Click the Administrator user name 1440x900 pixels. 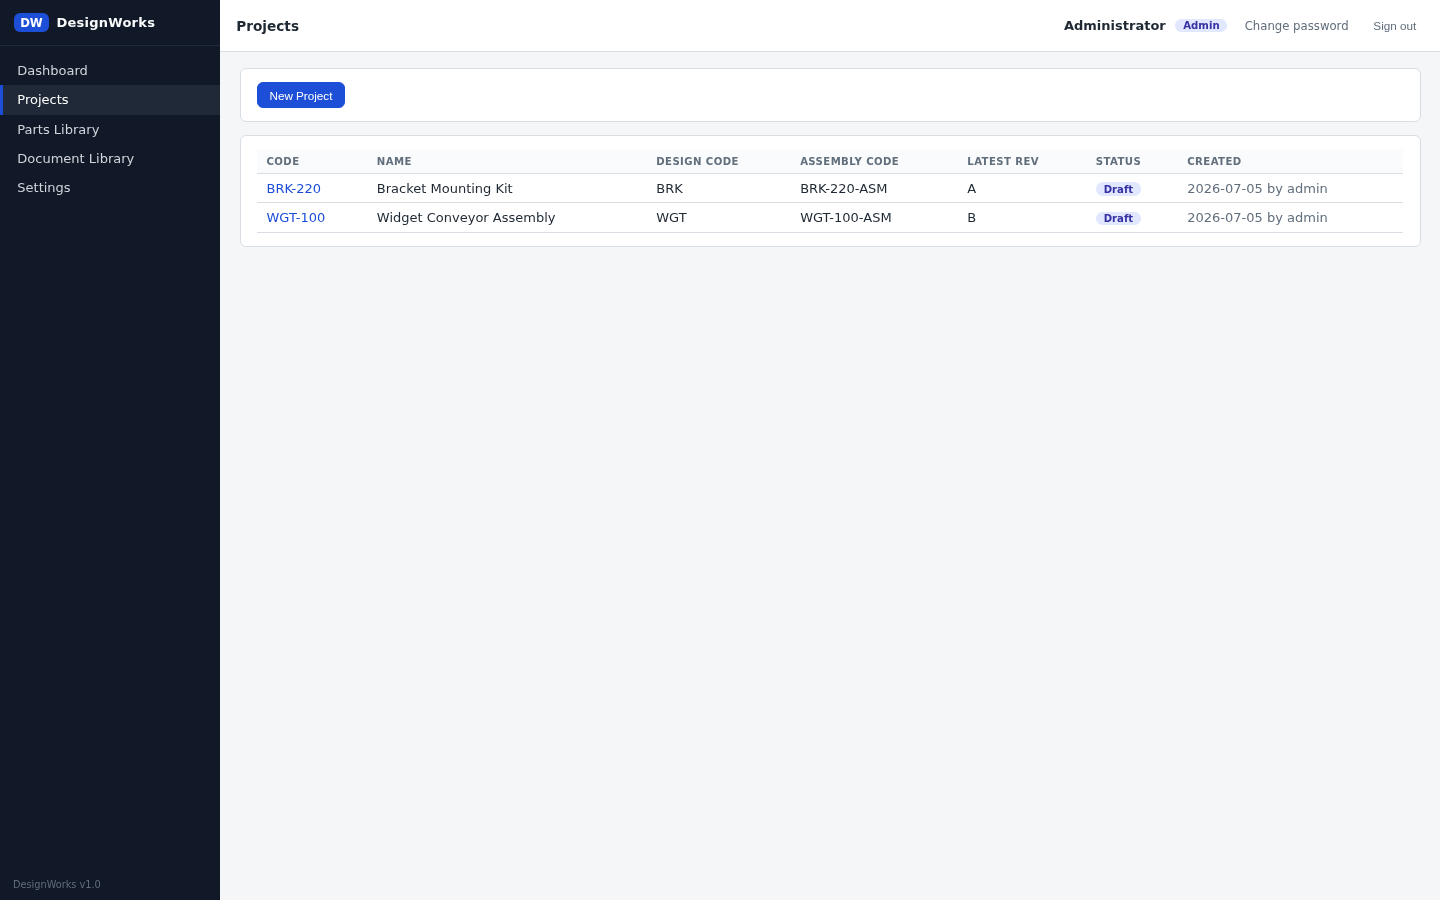(1114, 26)
